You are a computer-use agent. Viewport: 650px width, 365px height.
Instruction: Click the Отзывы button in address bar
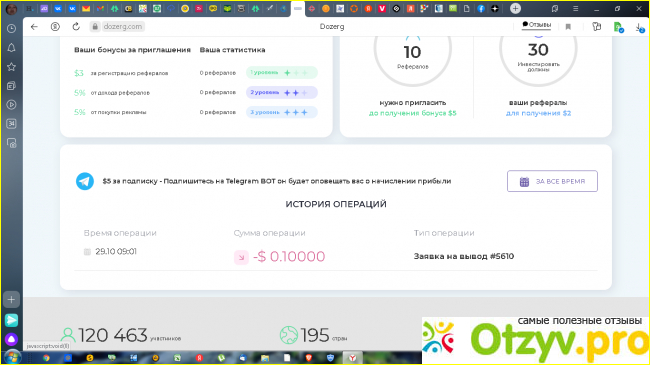click(536, 25)
